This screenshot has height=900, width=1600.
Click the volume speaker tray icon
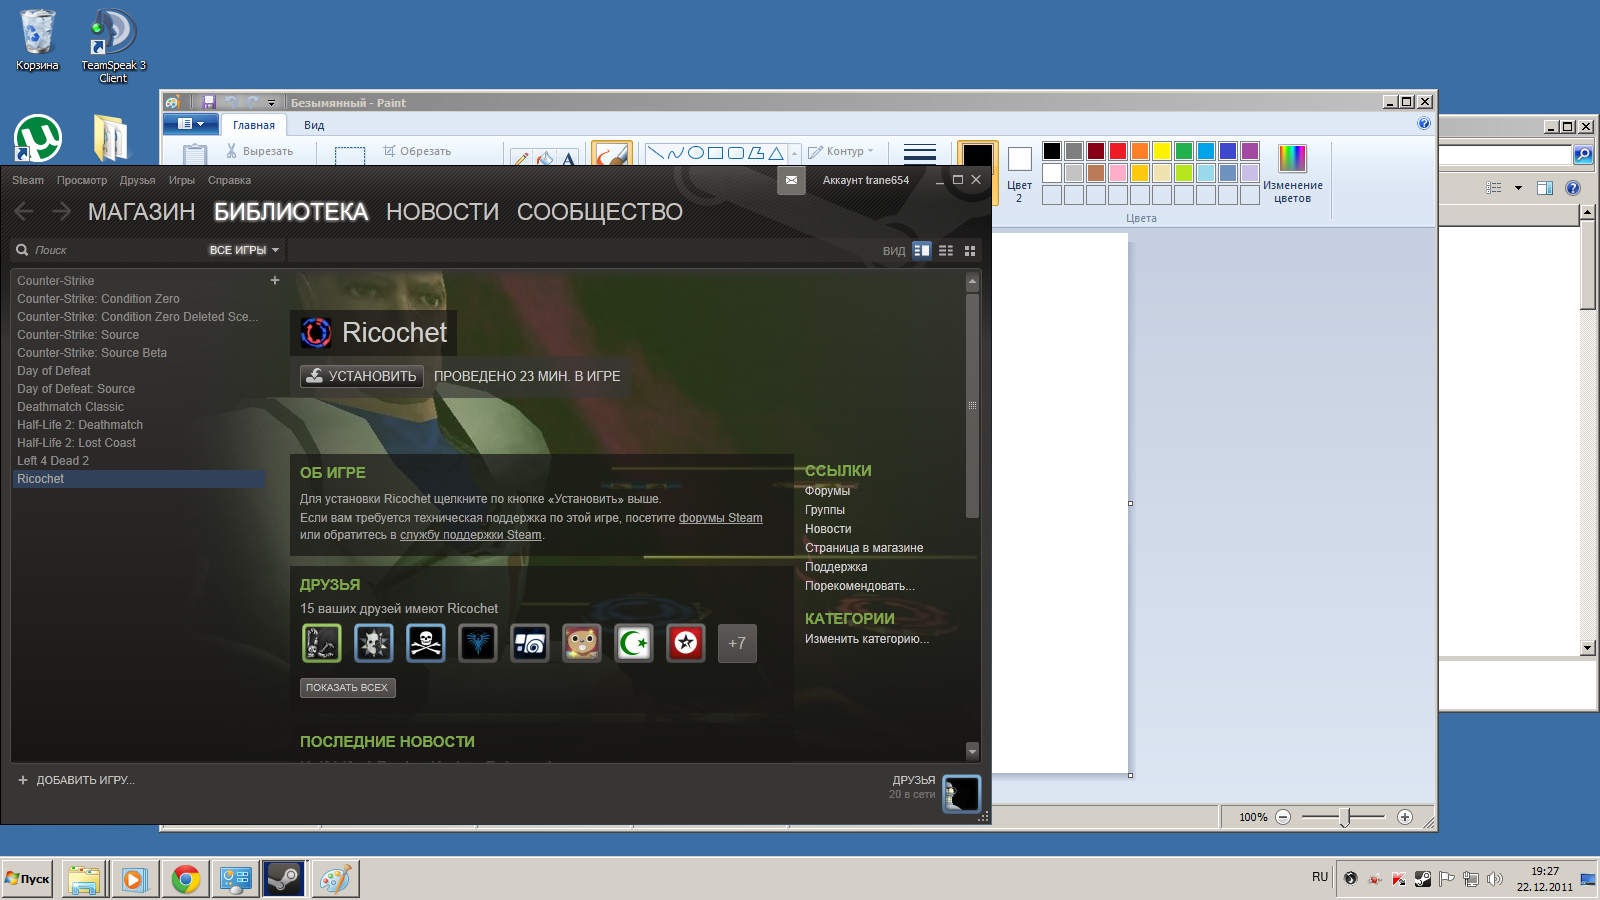click(x=1495, y=879)
